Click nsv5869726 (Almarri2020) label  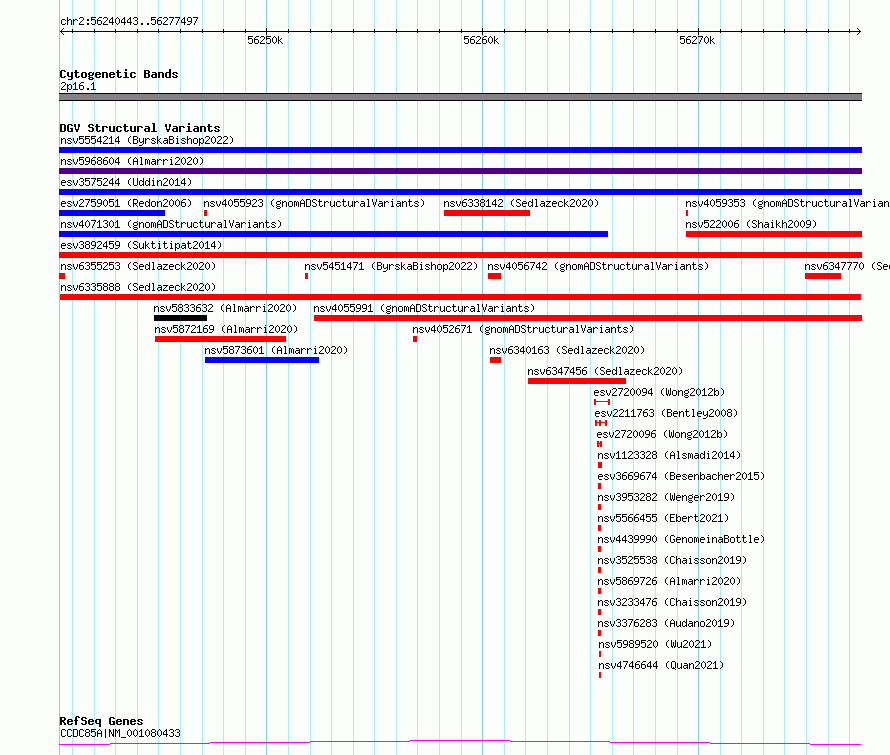(669, 581)
